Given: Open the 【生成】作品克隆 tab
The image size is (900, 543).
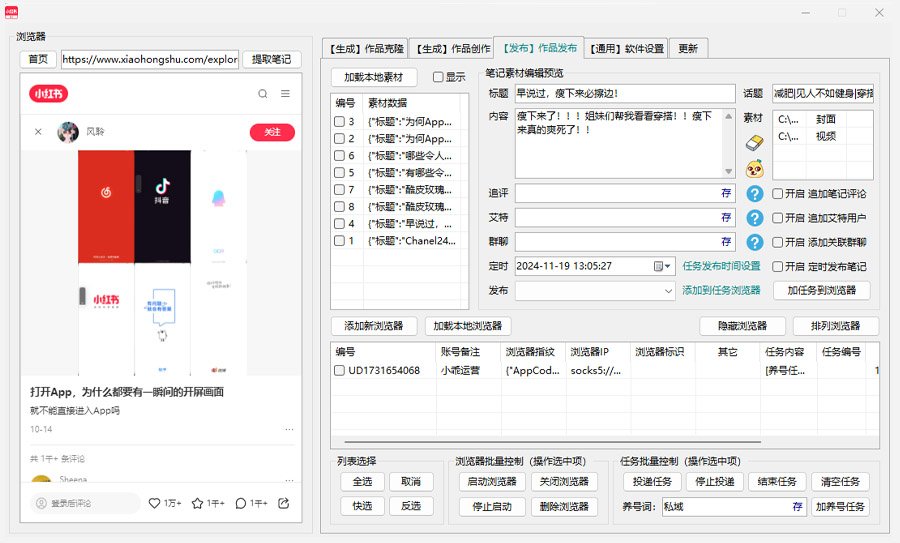Looking at the screenshot, I should point(365,48).
